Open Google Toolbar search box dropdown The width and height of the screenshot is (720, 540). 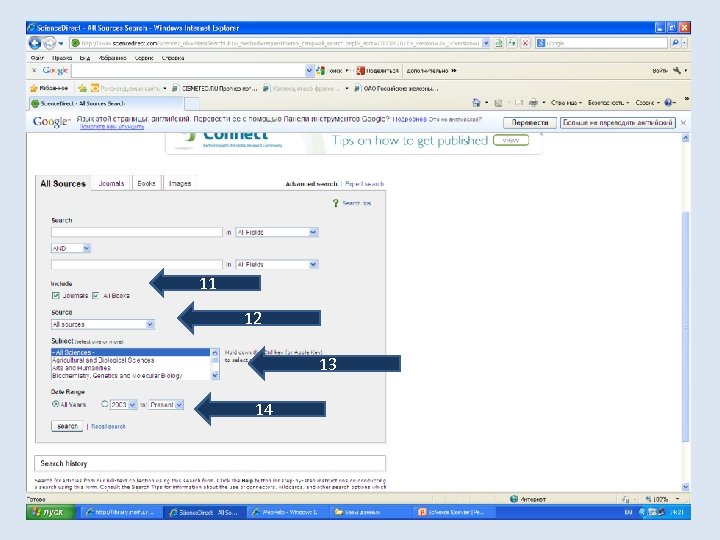[x=309, y=71]
